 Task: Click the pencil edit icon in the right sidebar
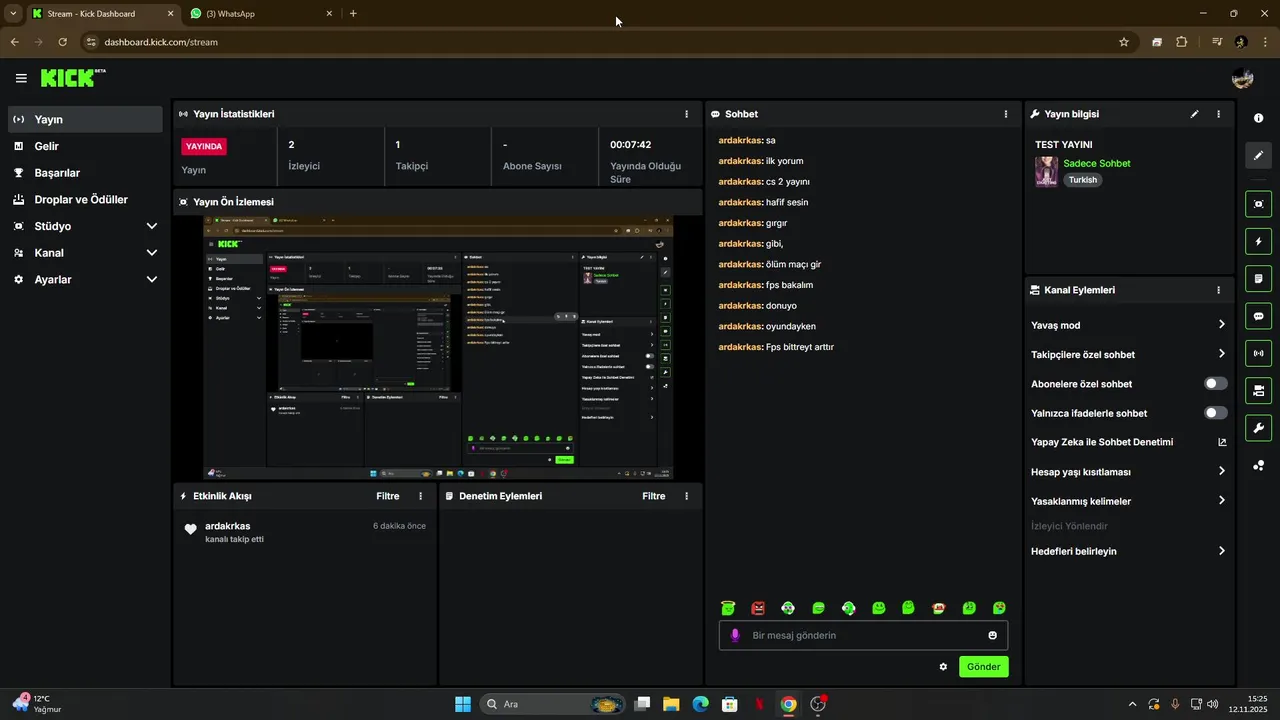click(x=1258, y=155)
